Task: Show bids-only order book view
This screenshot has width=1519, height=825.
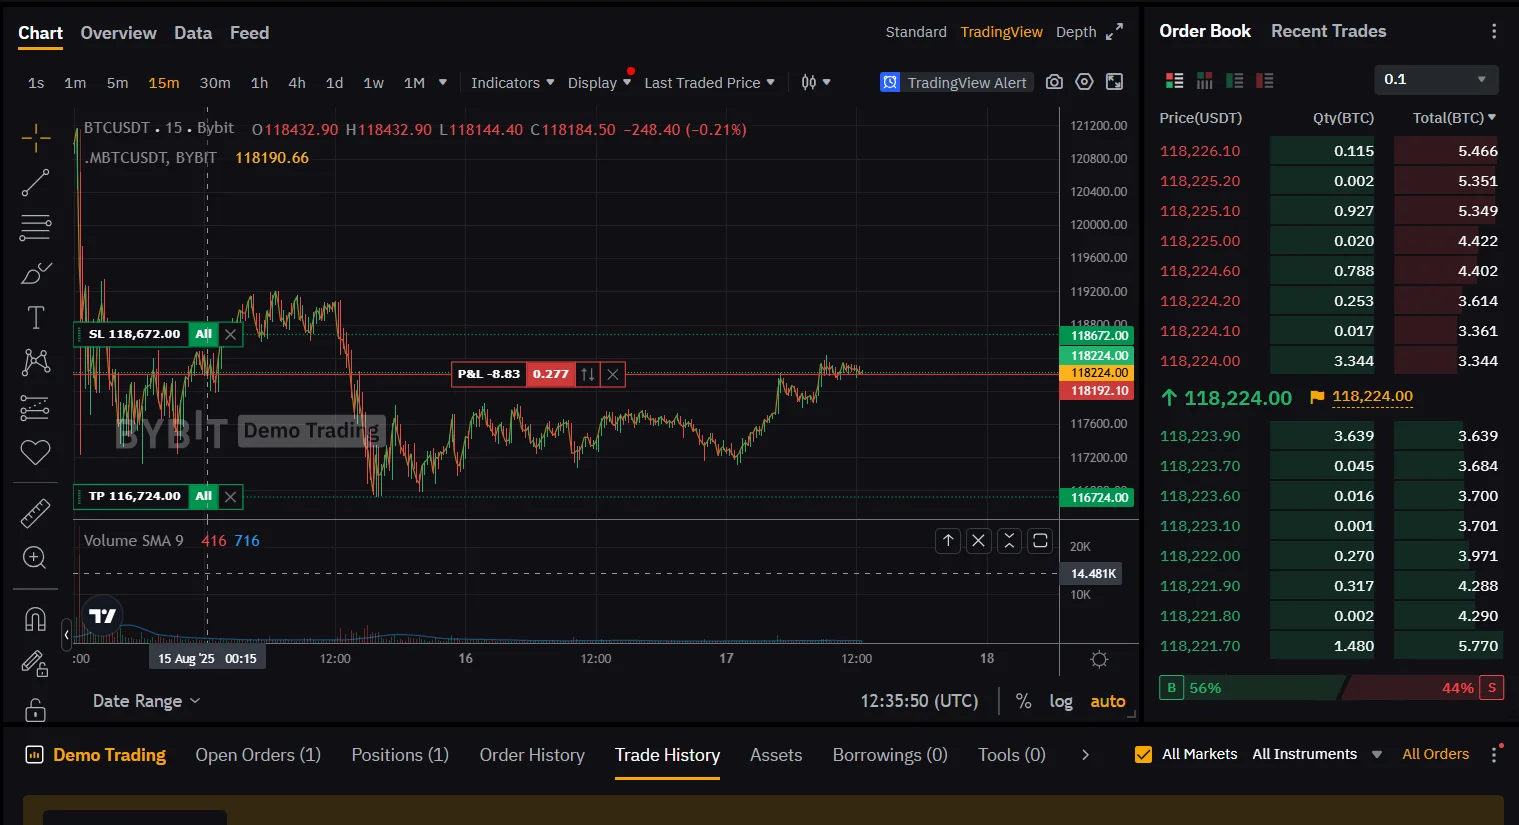Action: point(1235,80)
